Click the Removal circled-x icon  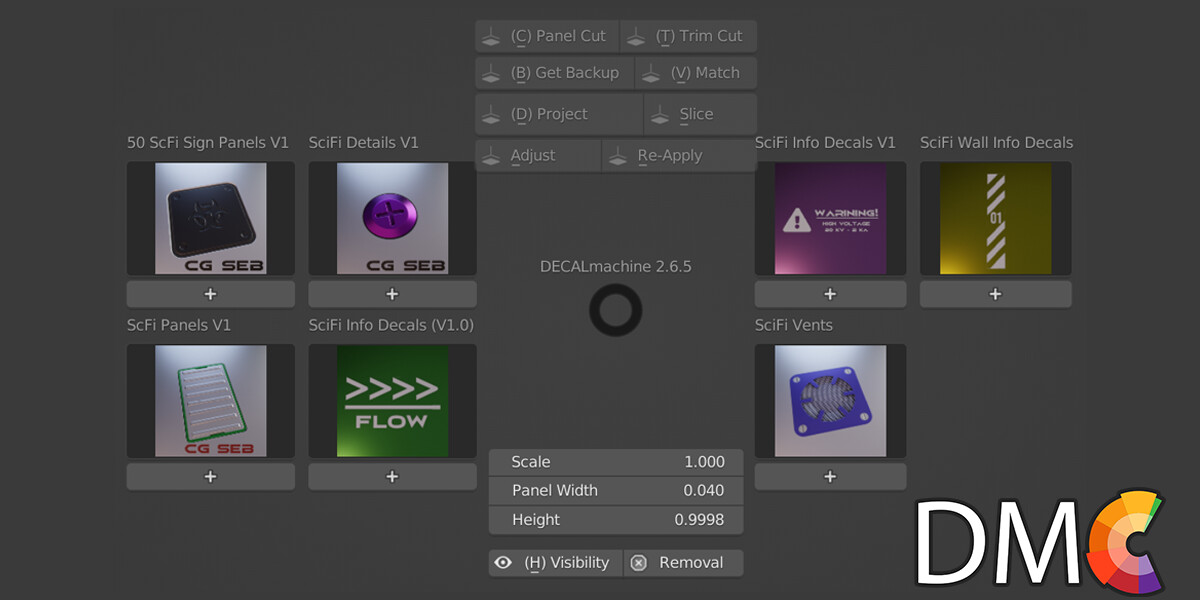click(639, 562)
